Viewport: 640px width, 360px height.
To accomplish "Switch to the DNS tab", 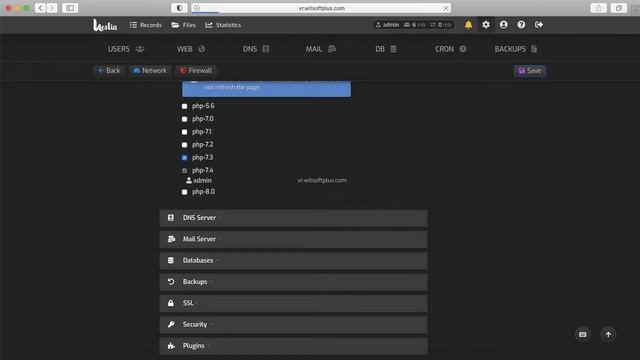I will pyautogui.click(x=256, y=49).
